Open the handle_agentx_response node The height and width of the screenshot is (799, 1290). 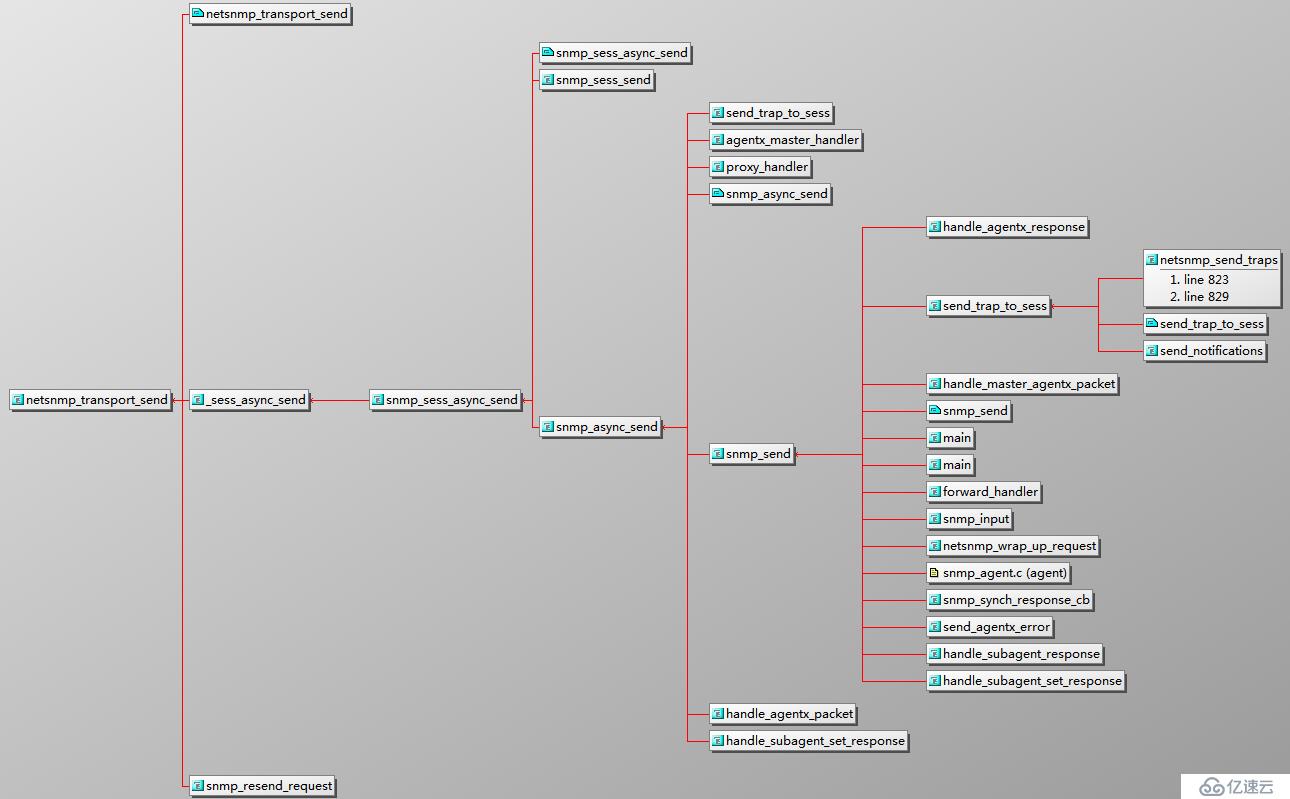[1007, 227]
